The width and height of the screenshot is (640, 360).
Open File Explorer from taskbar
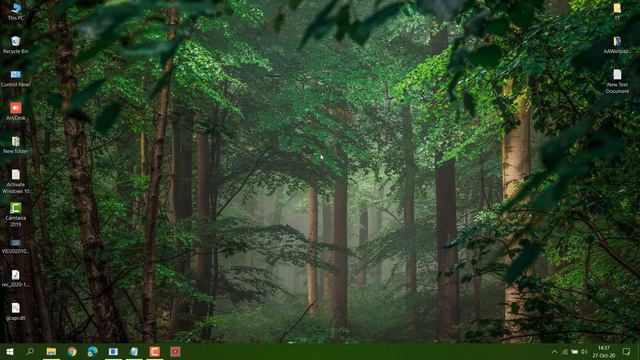point(51,351)
